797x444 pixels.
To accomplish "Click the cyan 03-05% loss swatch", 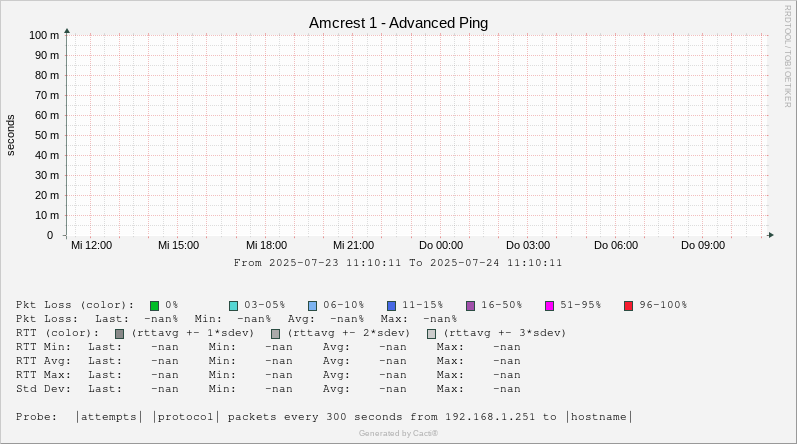I will pos(233,305).
